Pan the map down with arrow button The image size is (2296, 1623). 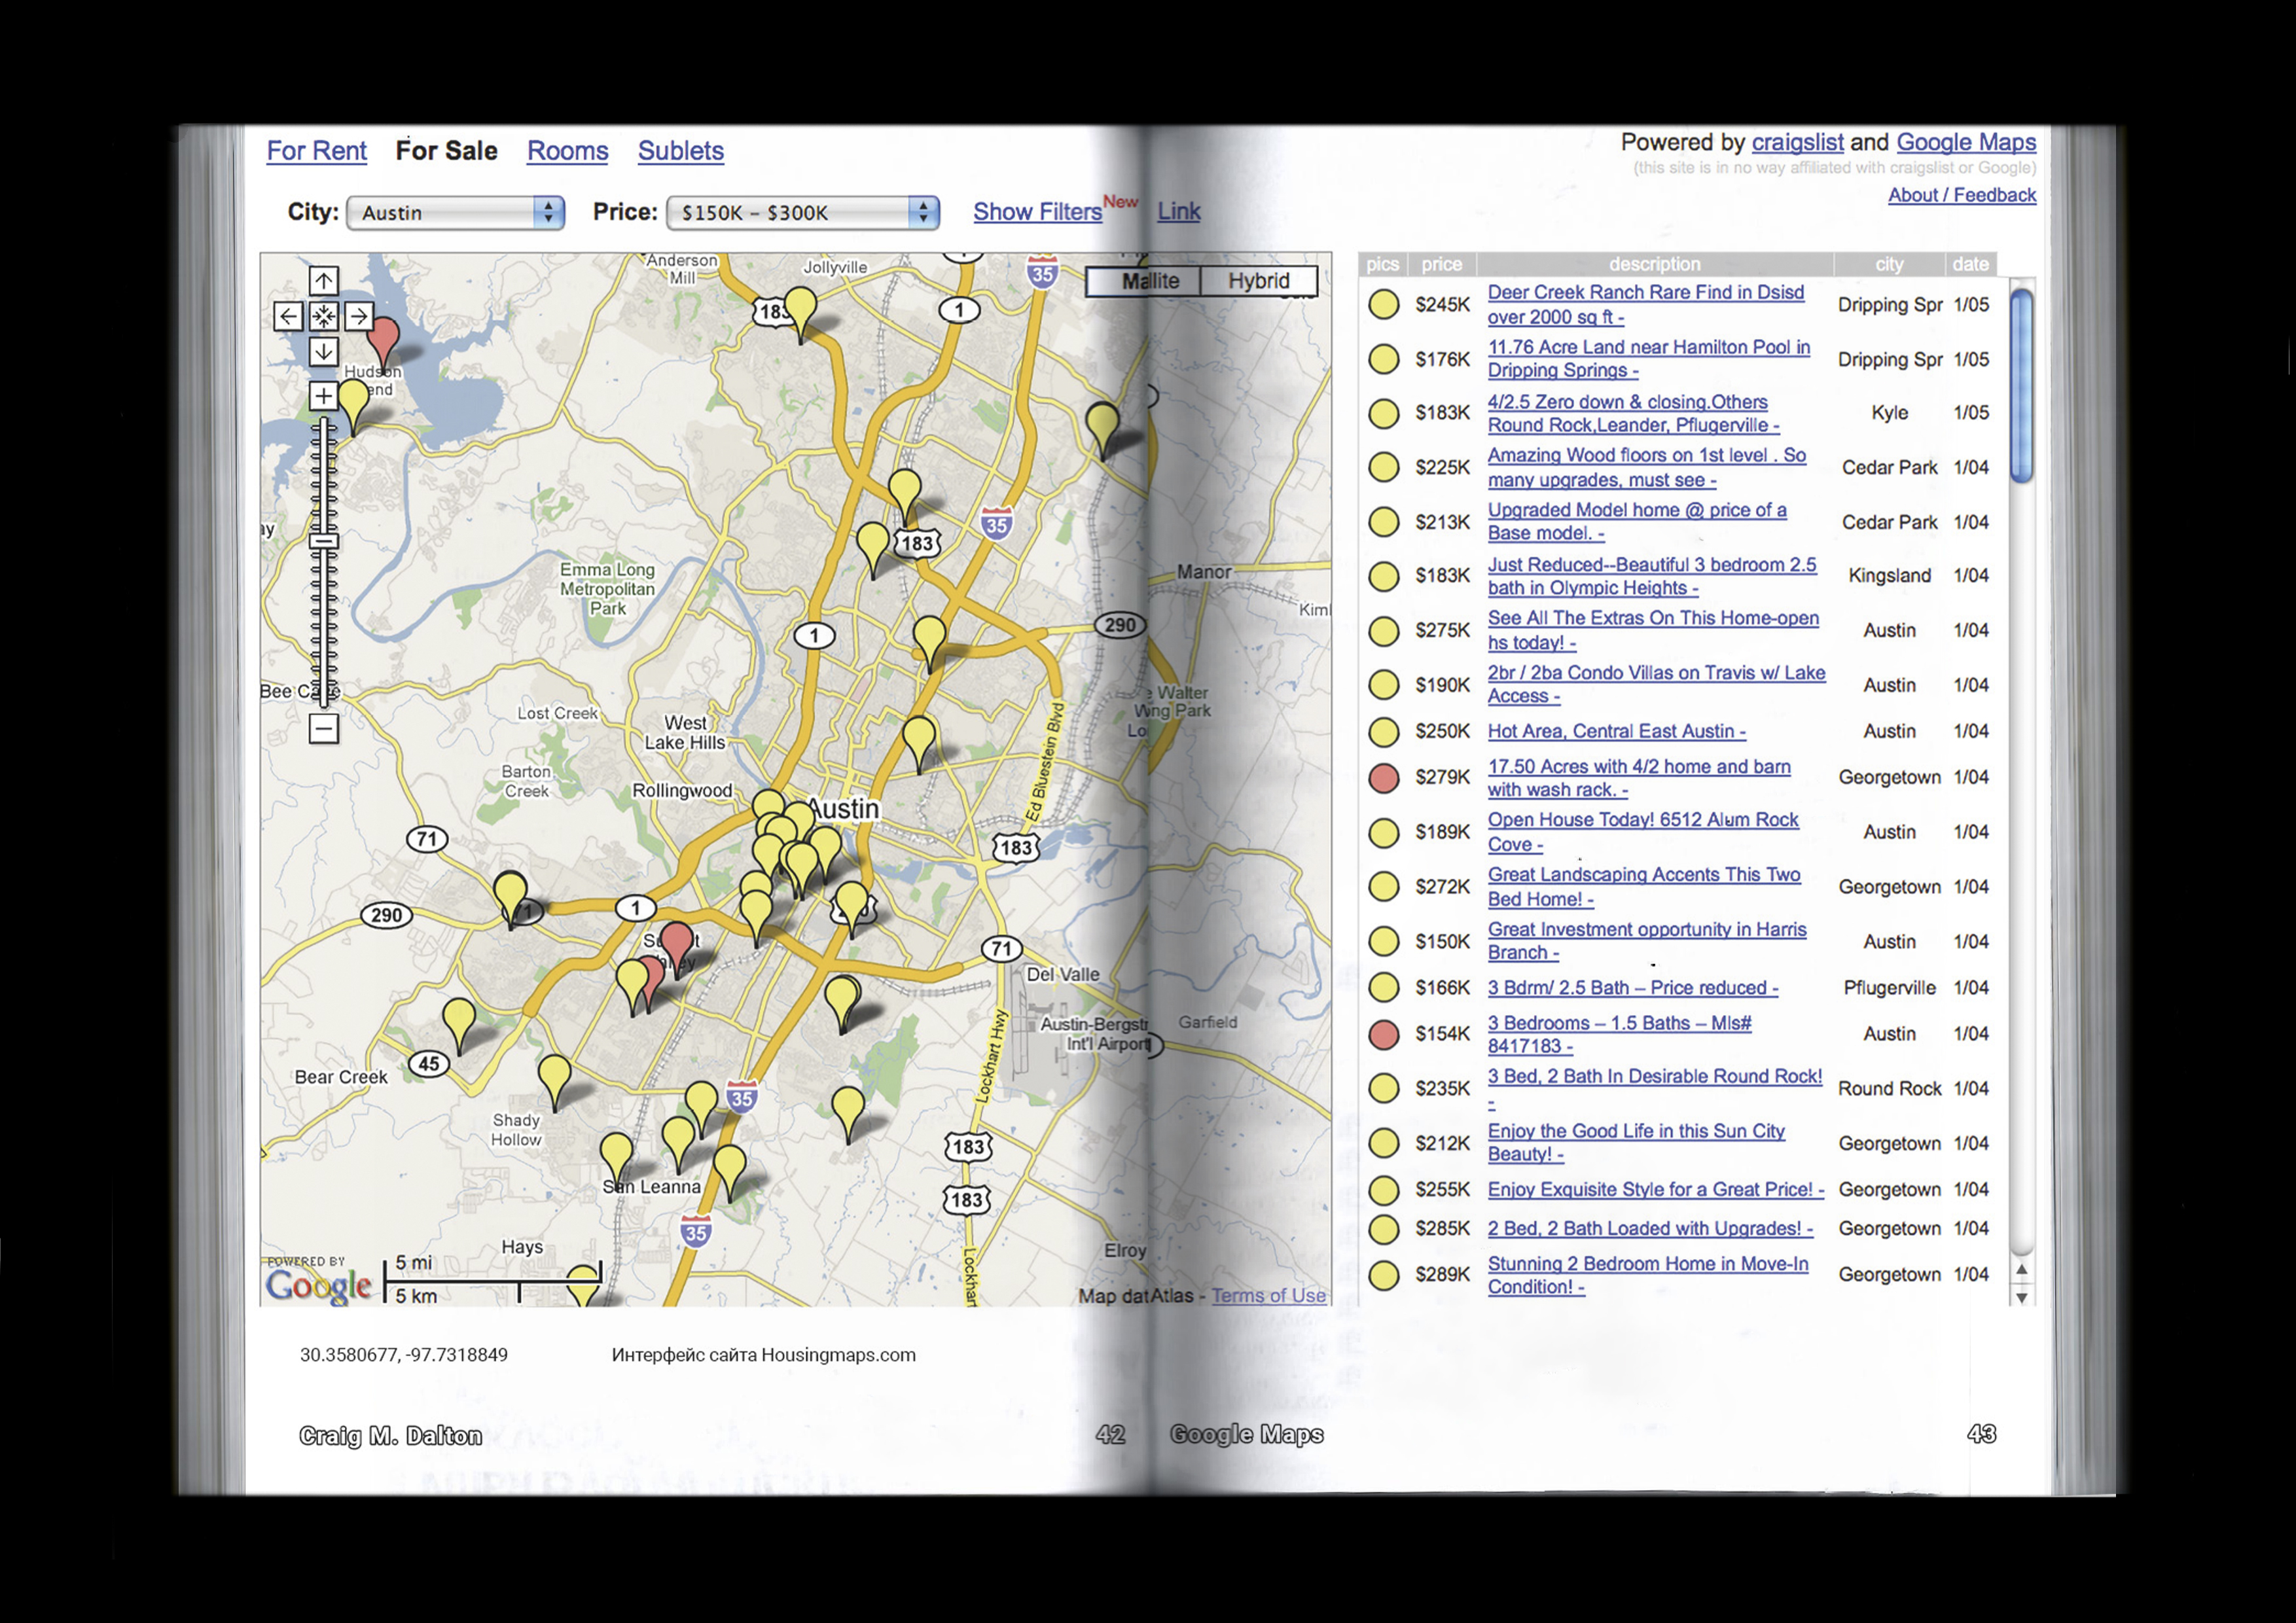tap(323, 352)
